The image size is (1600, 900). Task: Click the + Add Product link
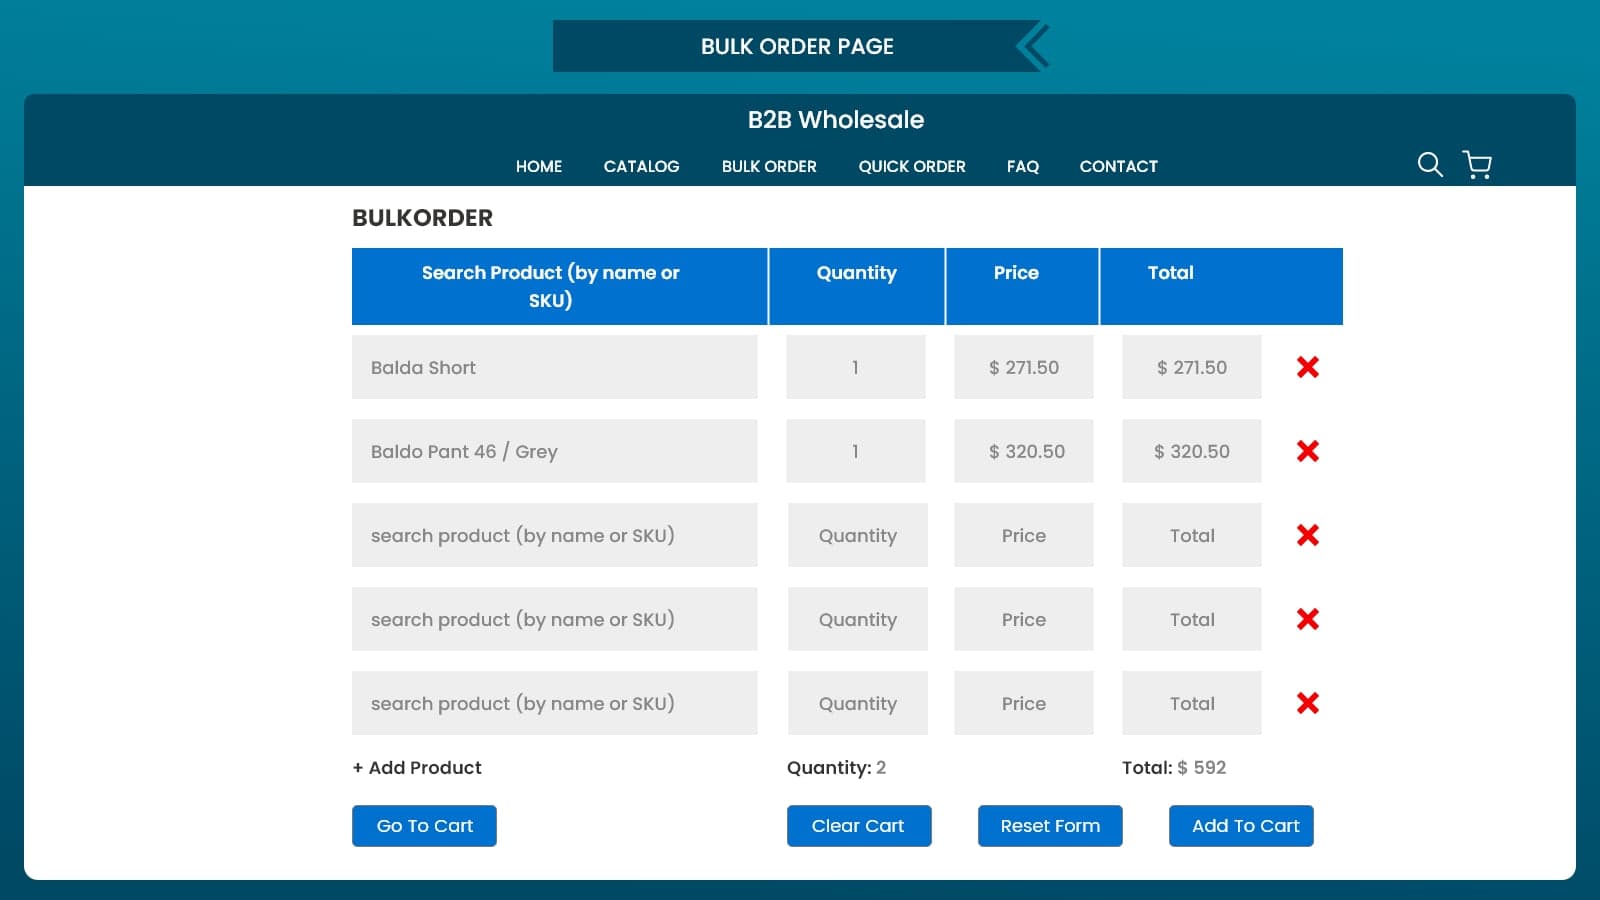(x=416, y=767)
